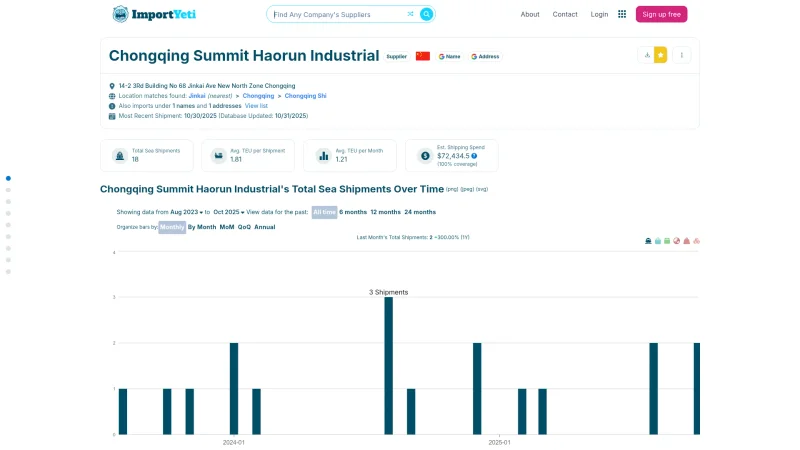This screenshot has width=800, height=450.
Task: Open the Aug 2023 start date dropdown
Action: tap(186, 212)
